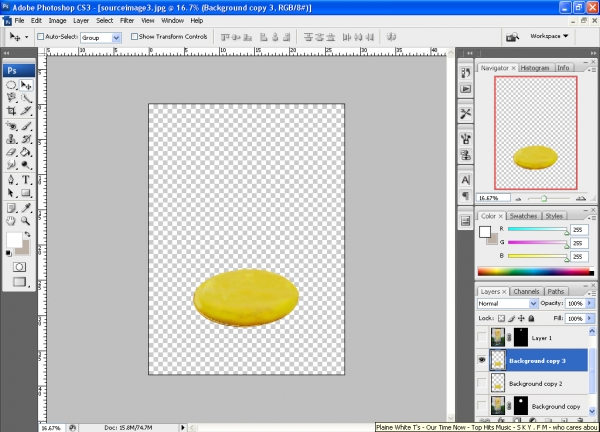Image resolution: width=600 pixels, height=432 pixels.
Task: Select the Magic Wand tool
Action: 26,98
